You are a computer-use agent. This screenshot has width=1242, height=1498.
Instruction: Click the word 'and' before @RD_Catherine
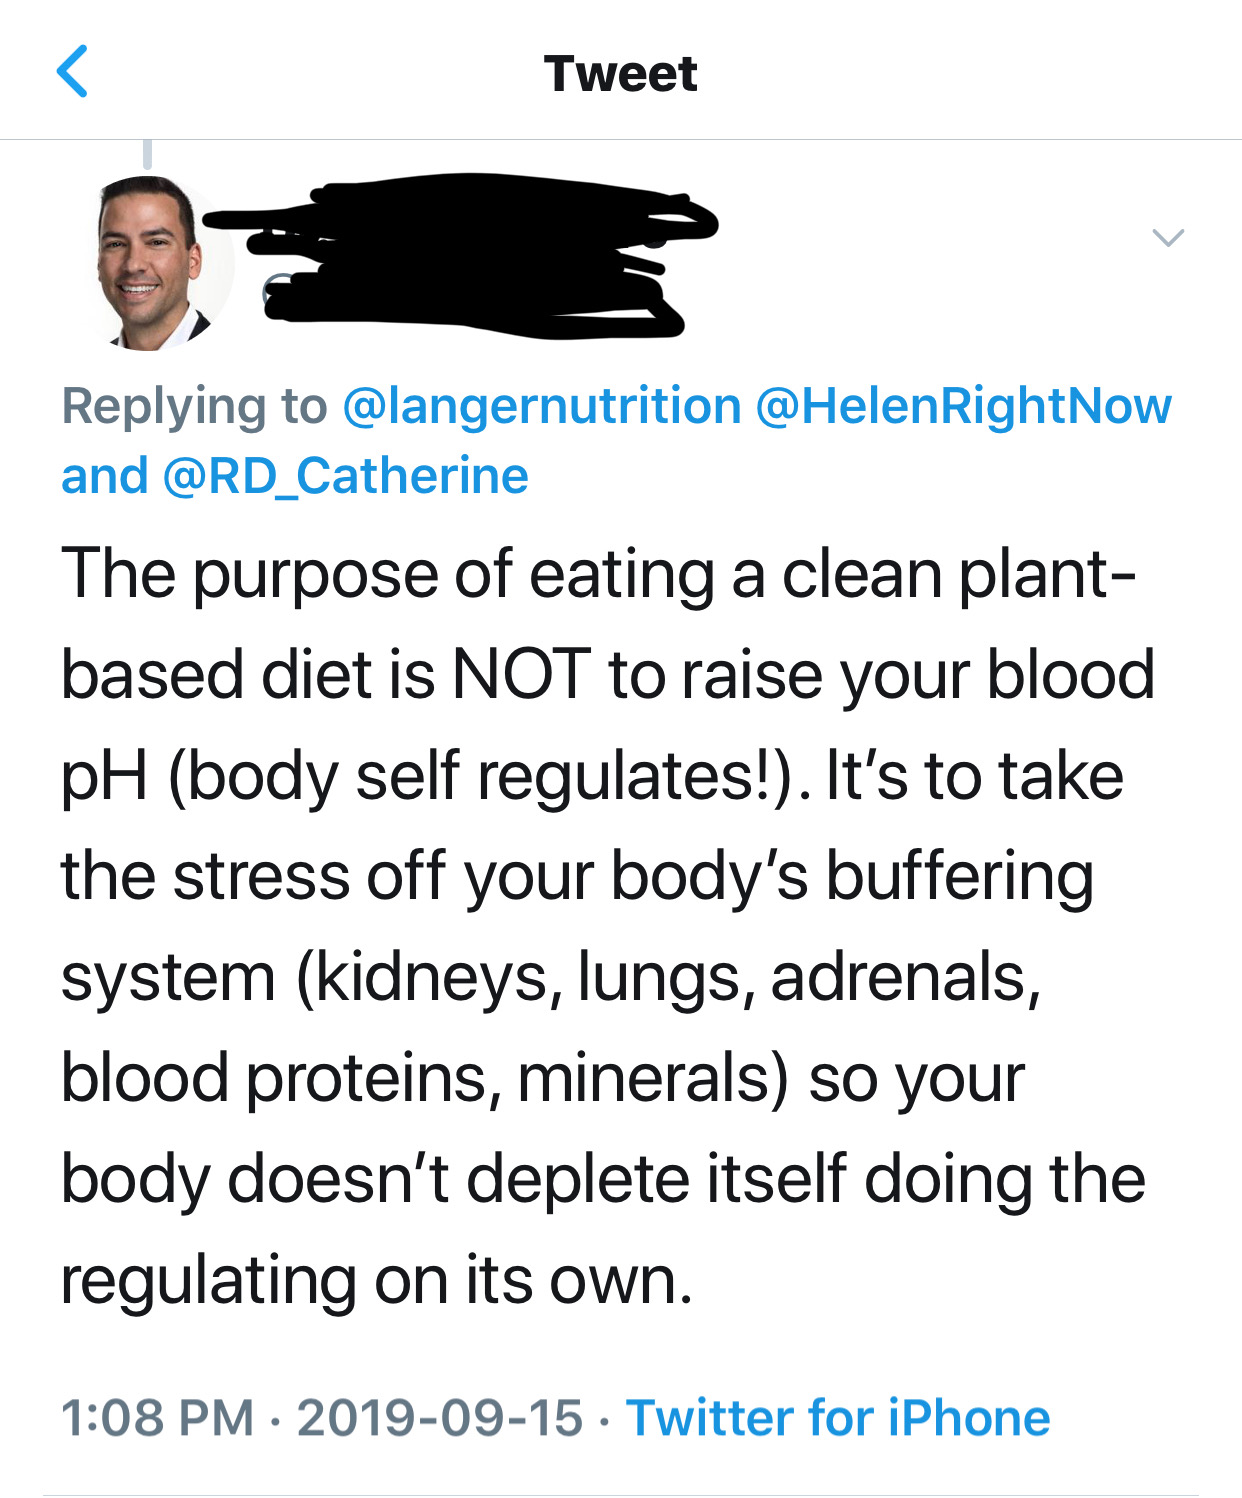tap(104, 476)
